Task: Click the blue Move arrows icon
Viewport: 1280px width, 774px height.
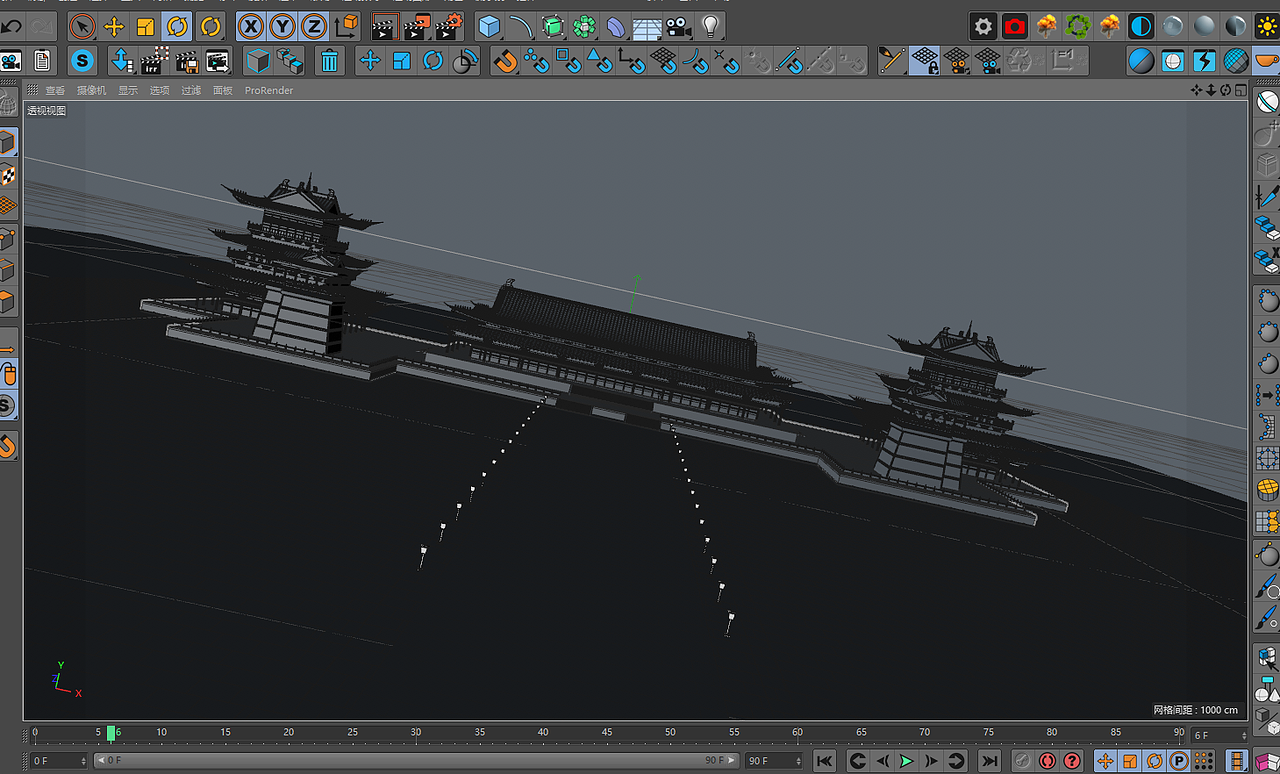Action: [x=370, y=61]
